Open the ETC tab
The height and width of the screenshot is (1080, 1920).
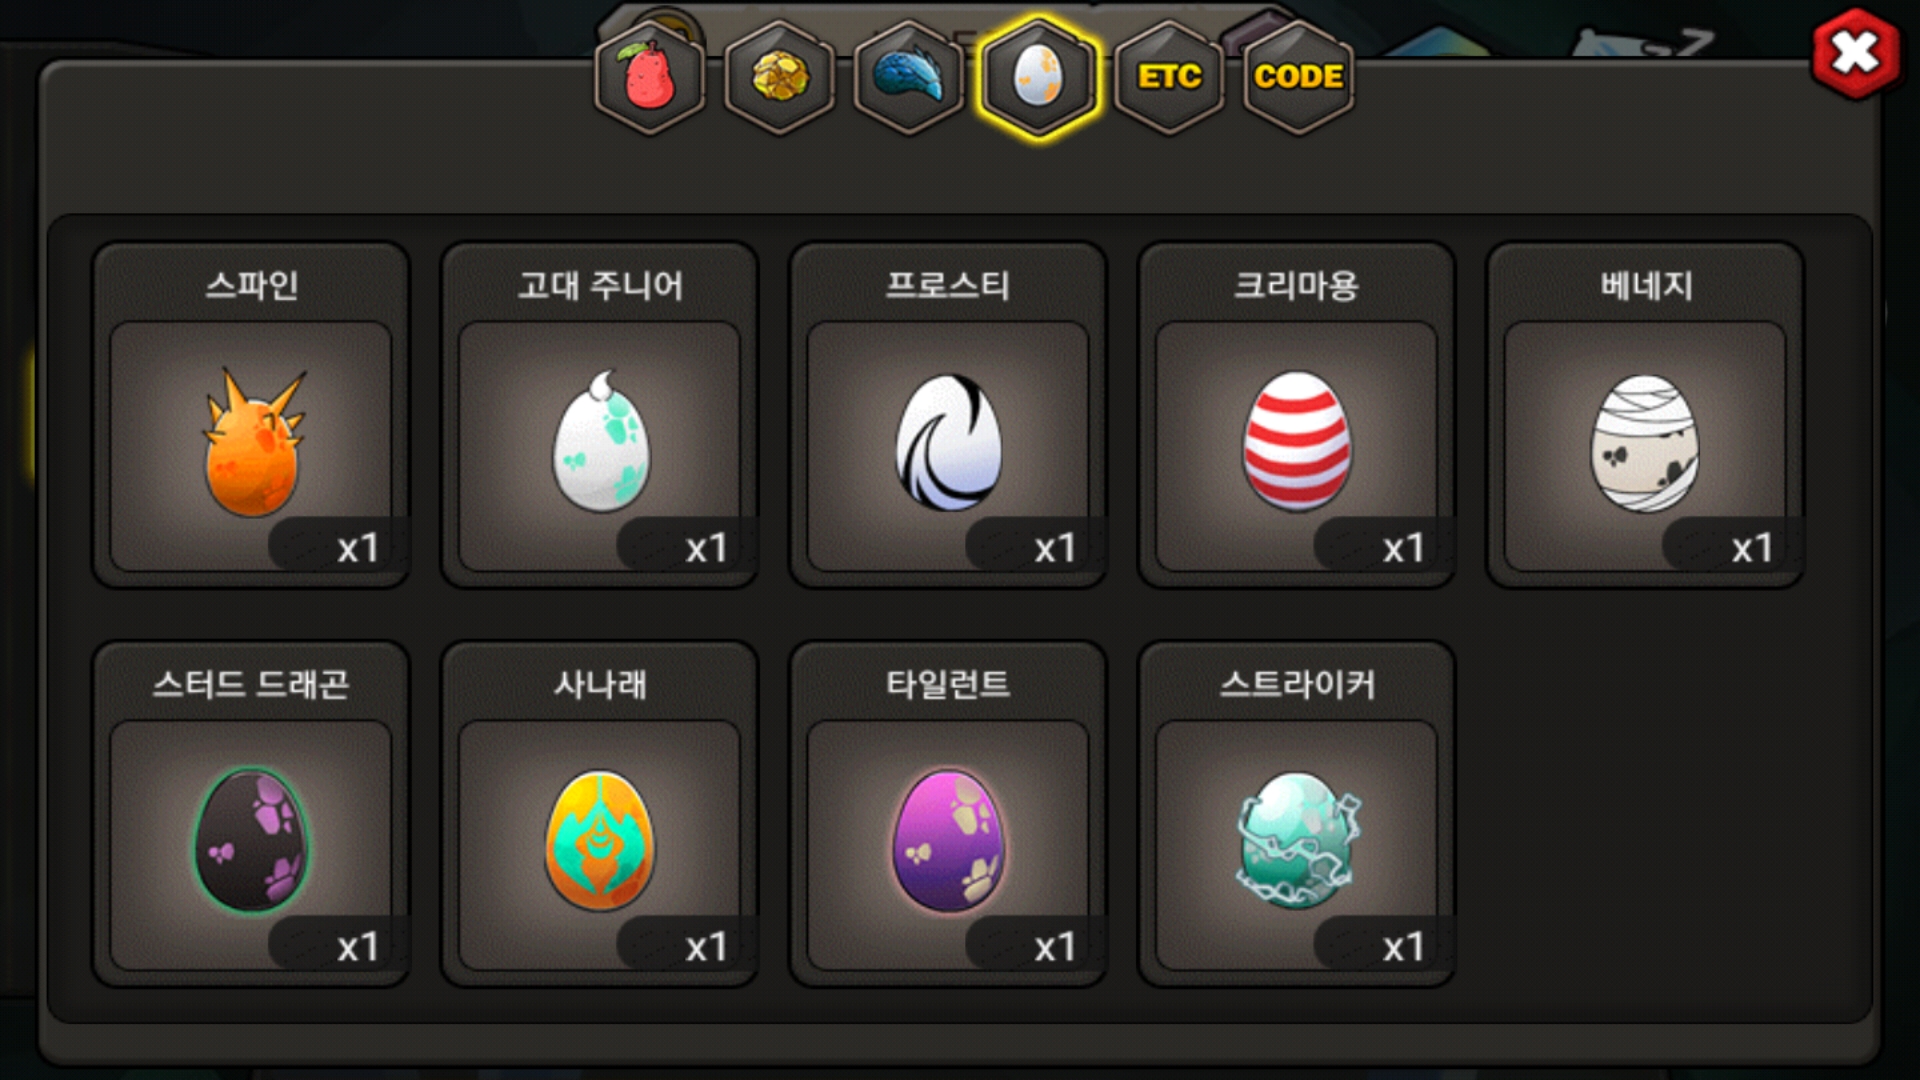click(1169, 77)
